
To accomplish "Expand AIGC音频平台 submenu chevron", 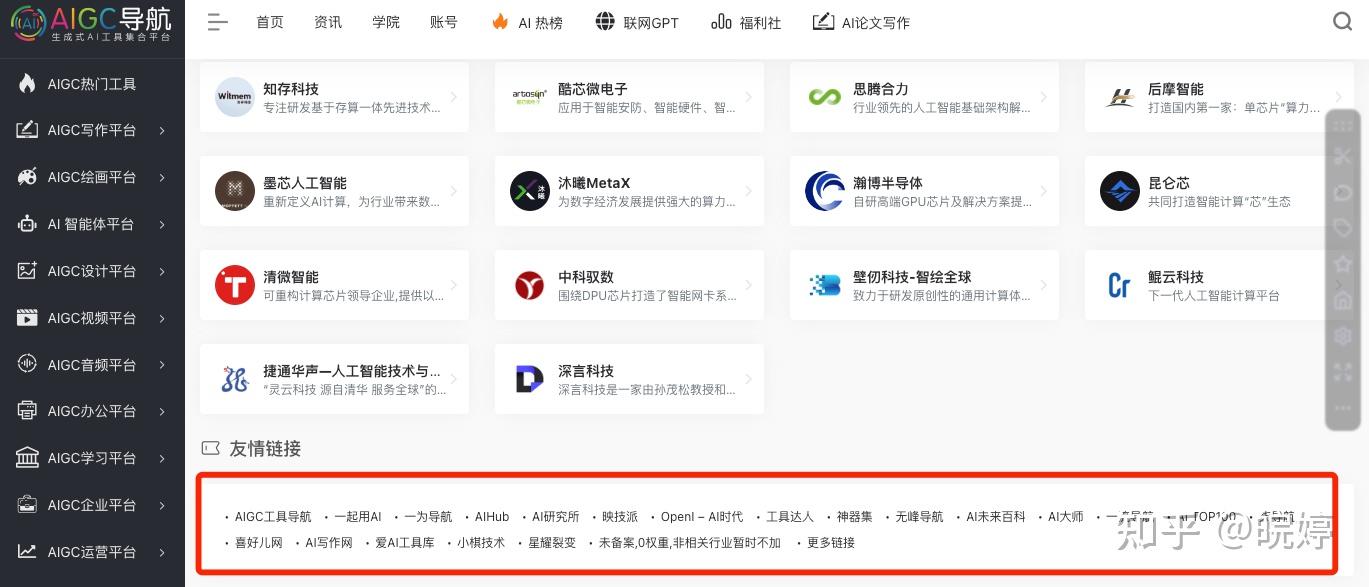I will click(x=162, y=365).
